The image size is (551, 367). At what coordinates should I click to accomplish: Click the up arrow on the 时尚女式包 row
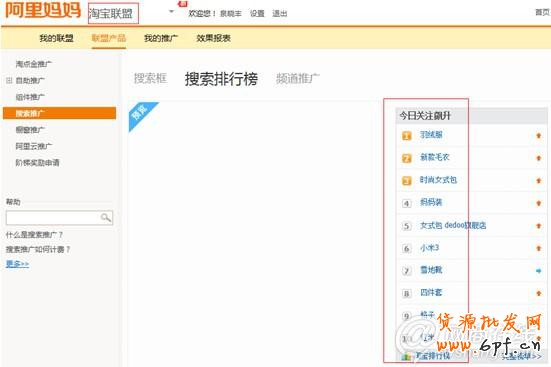tap(538, 181)
